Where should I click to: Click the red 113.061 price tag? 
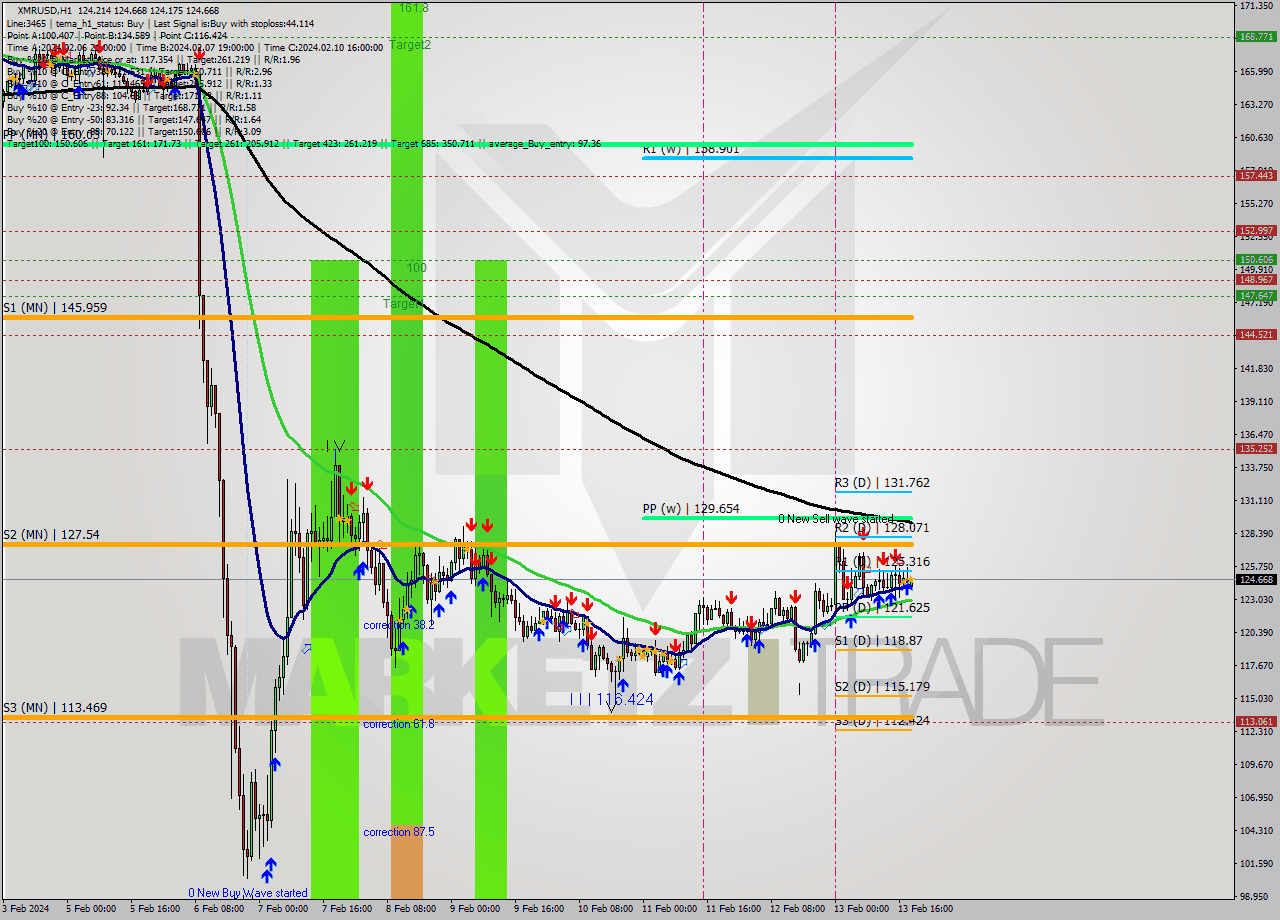(x=1256, y=721)
